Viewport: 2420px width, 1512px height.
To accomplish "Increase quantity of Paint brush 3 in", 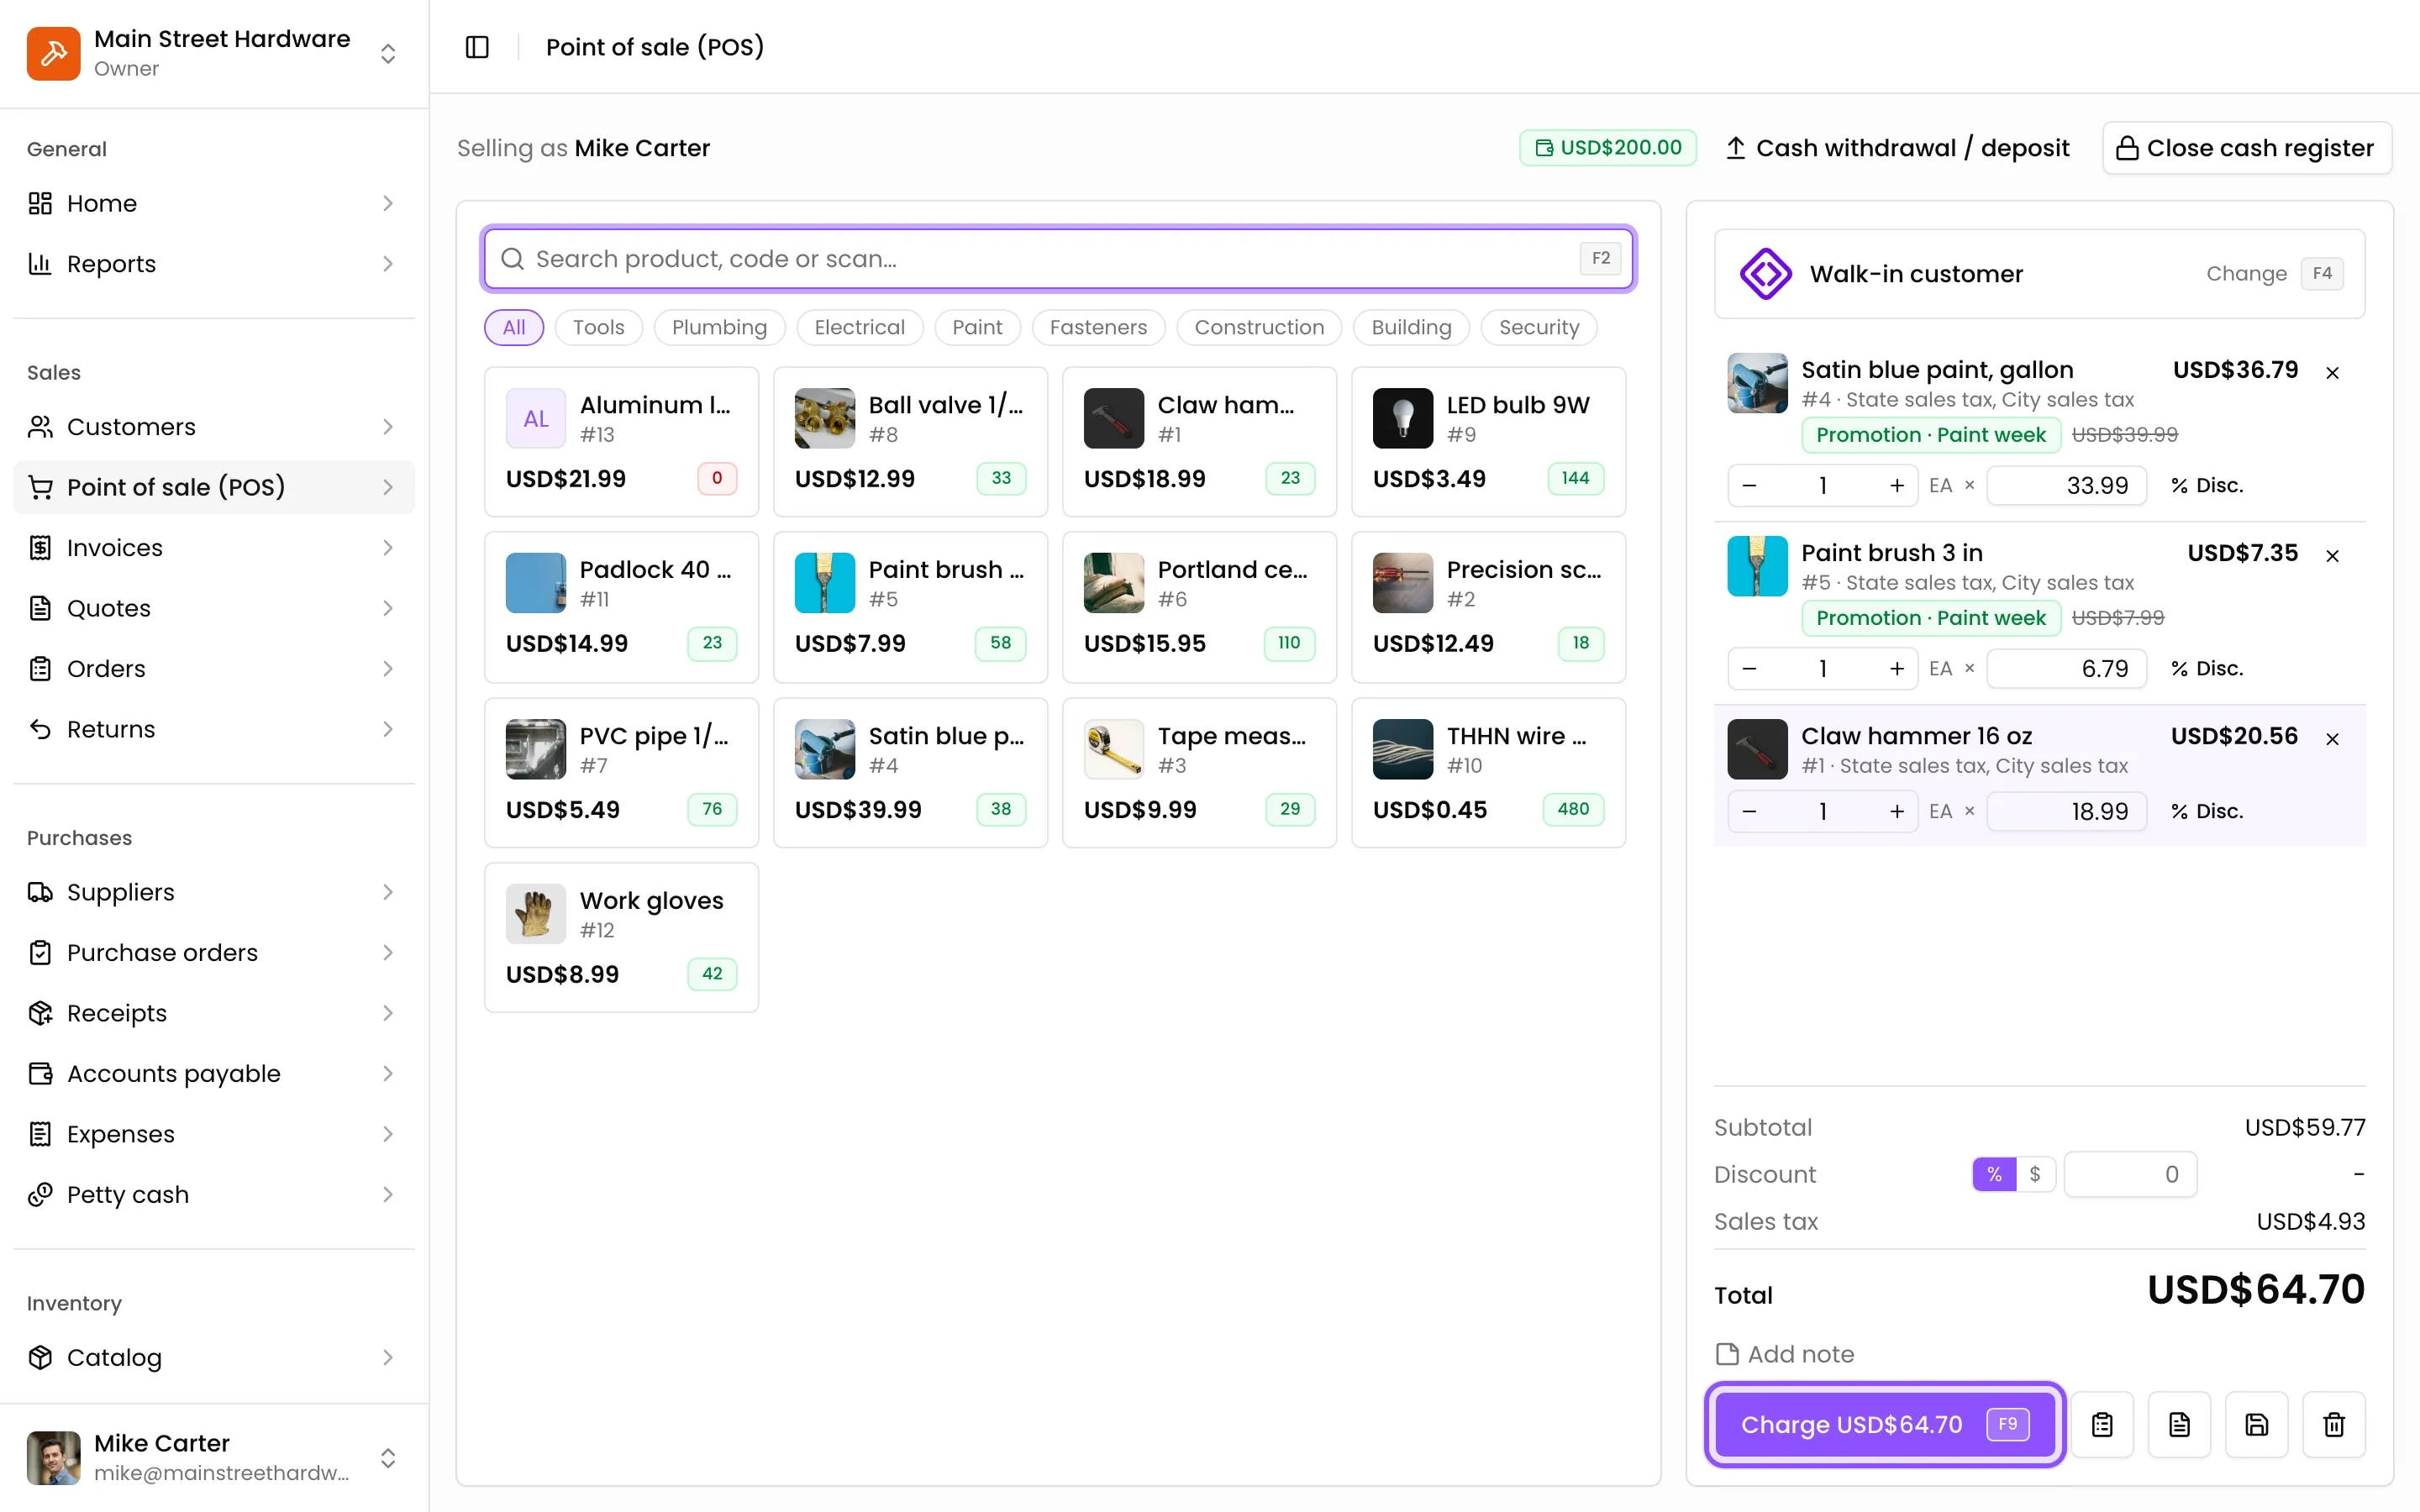I will [1896, 668].
